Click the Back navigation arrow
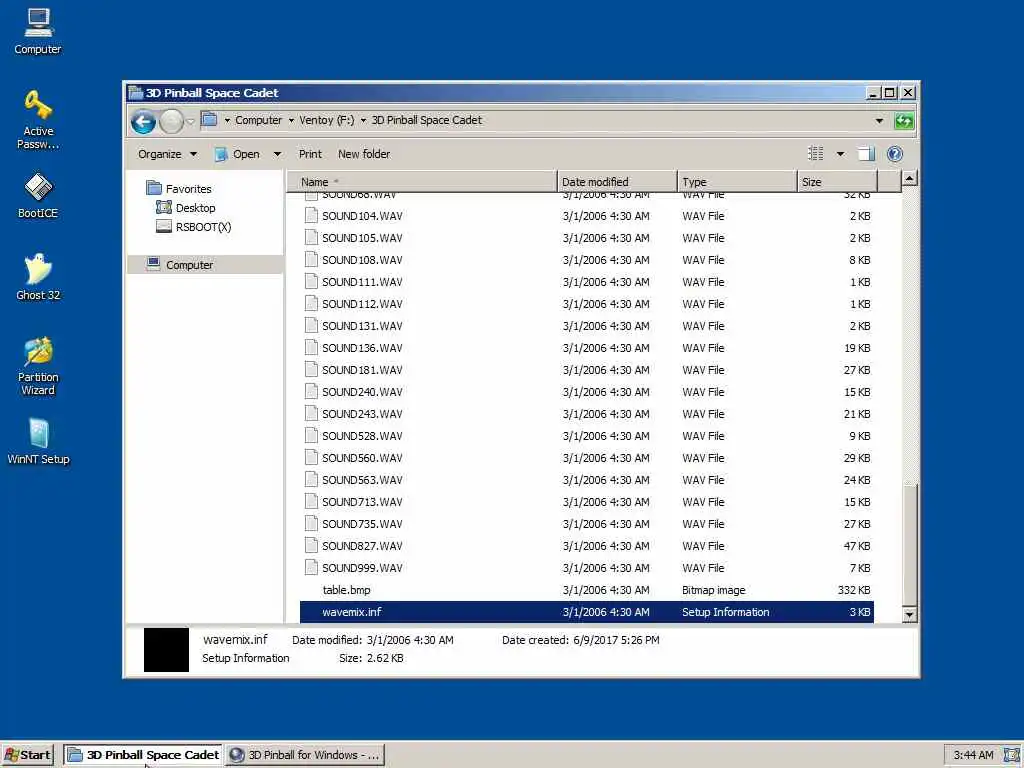This screenshot has height=768, width=1024. [143, 121]
